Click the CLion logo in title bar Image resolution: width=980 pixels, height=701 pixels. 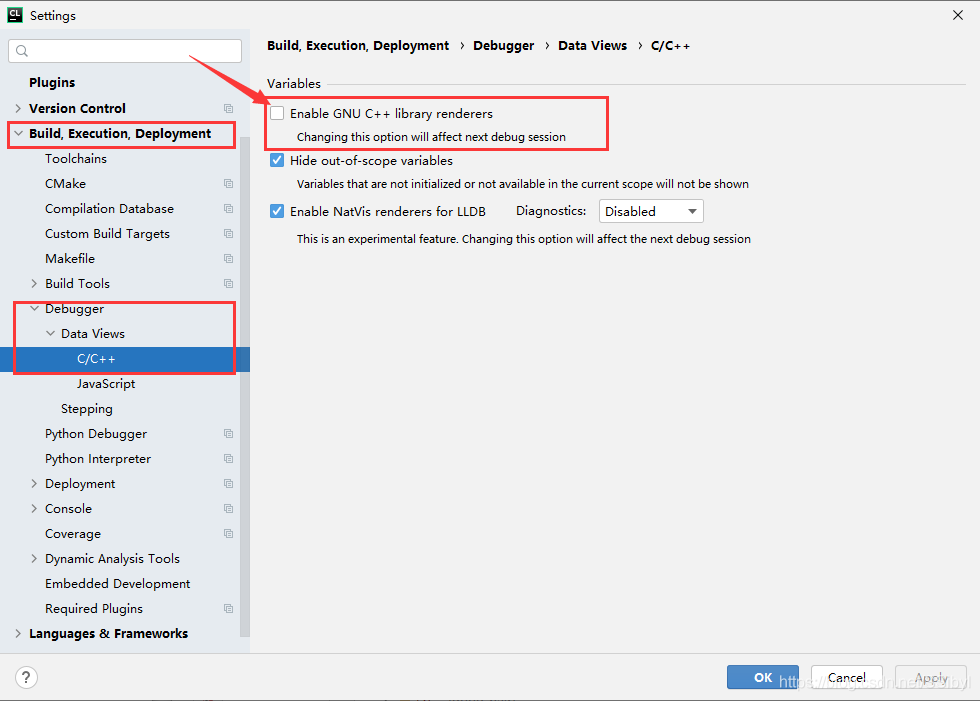click(x=15, y=15)
